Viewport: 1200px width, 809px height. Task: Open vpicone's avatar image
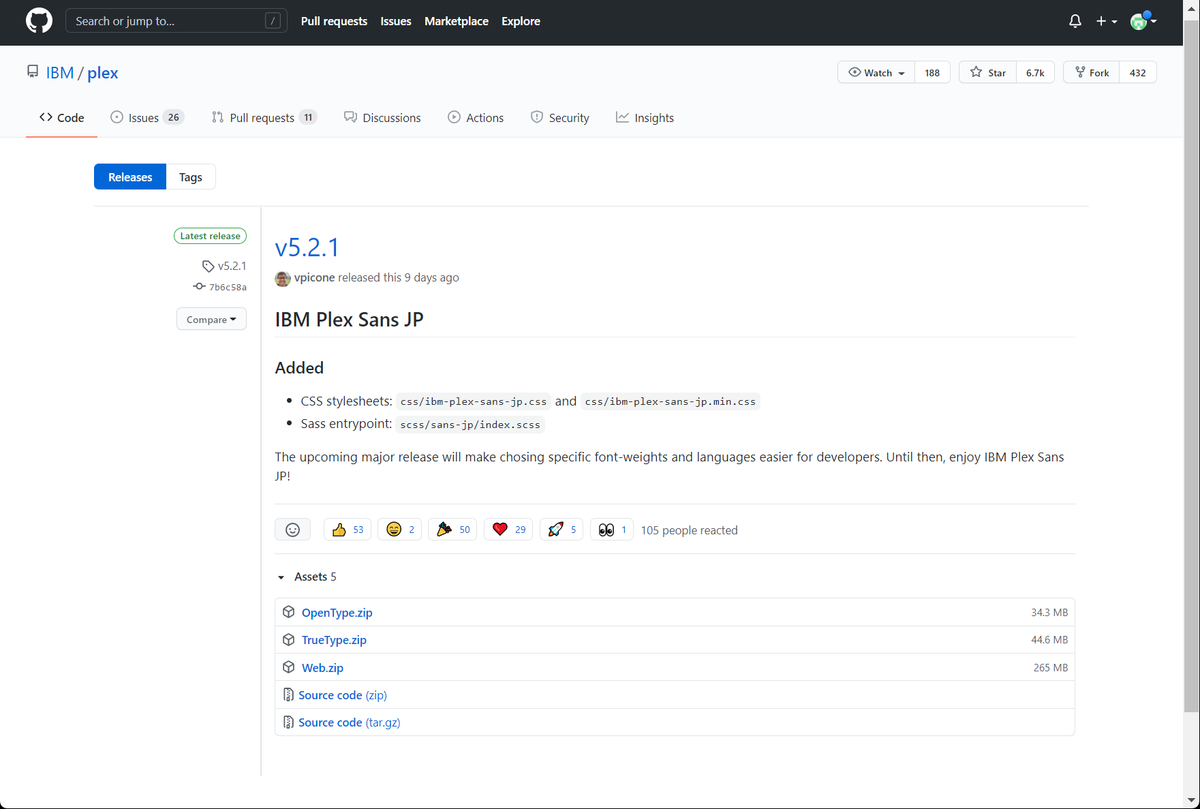coord(283,278)
